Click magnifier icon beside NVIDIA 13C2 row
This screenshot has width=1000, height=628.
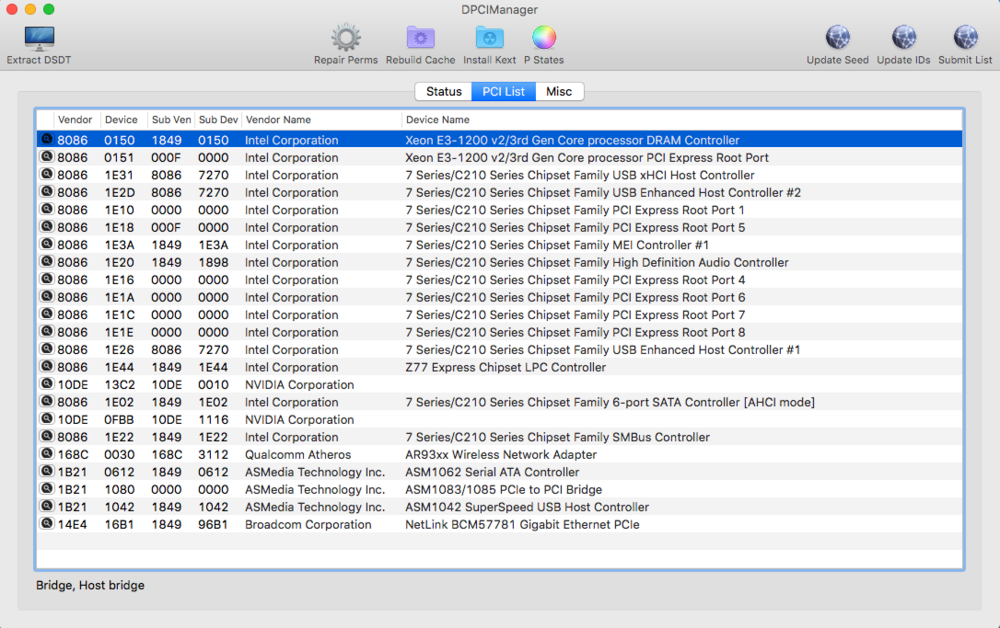pyautogui.click(x=46, y=384)
